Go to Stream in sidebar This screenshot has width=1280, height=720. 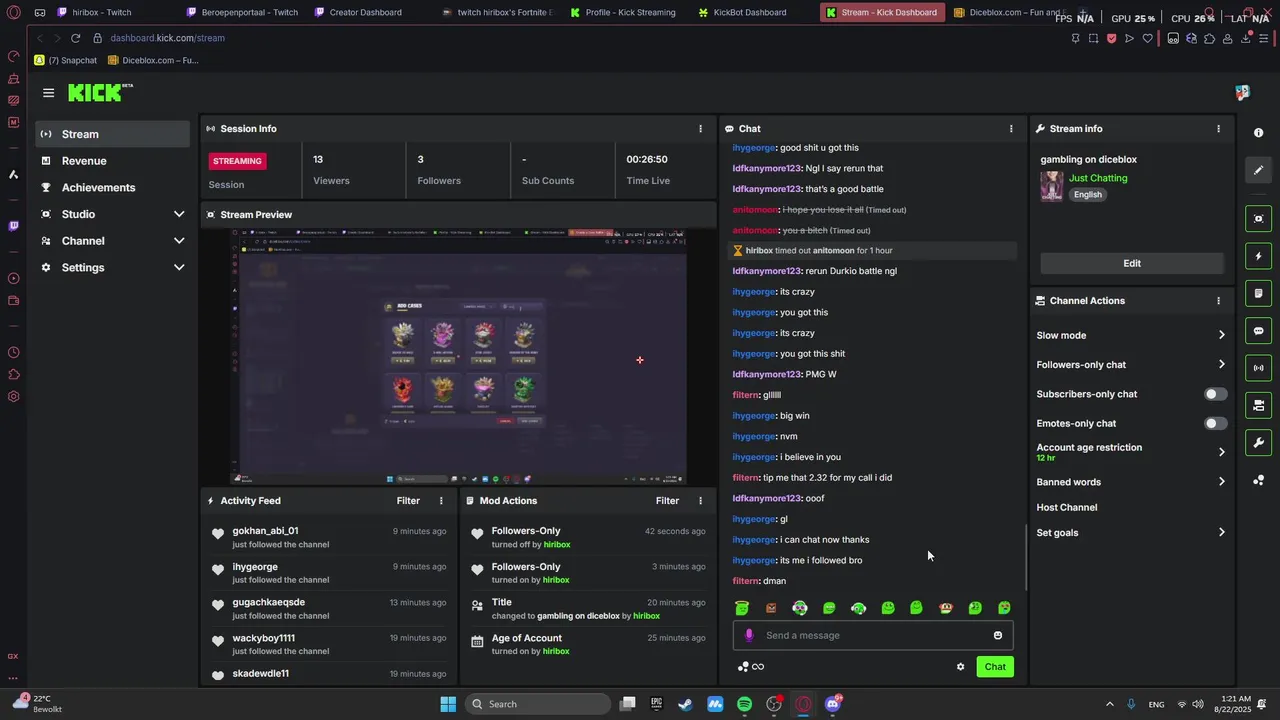[x=113, y=134]
